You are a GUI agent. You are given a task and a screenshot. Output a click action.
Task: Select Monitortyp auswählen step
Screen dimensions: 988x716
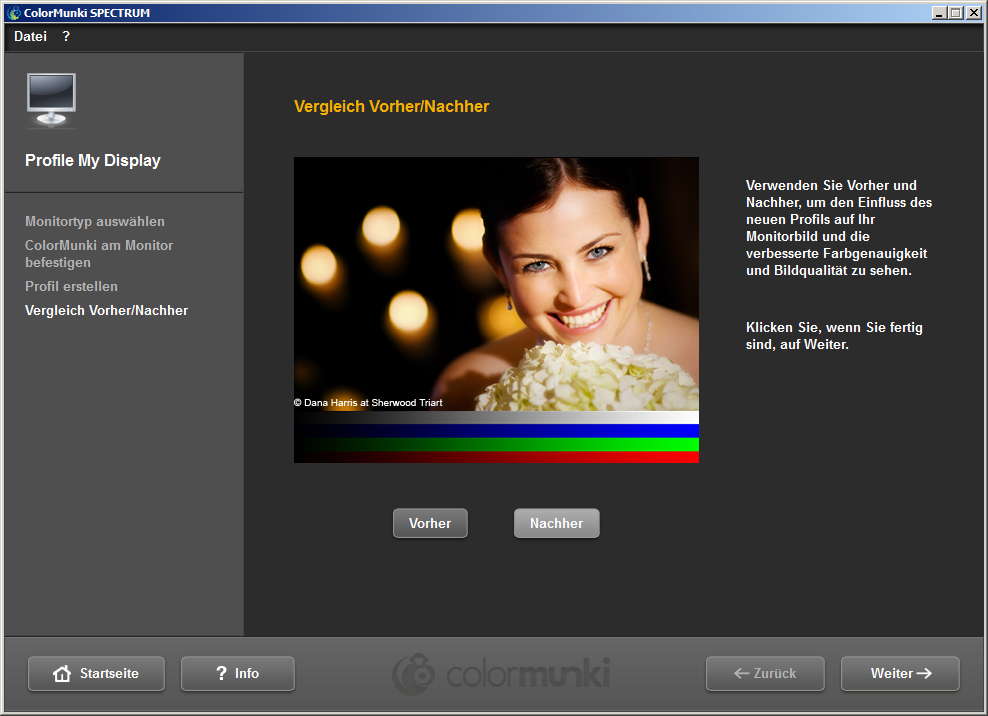[95, 221]
